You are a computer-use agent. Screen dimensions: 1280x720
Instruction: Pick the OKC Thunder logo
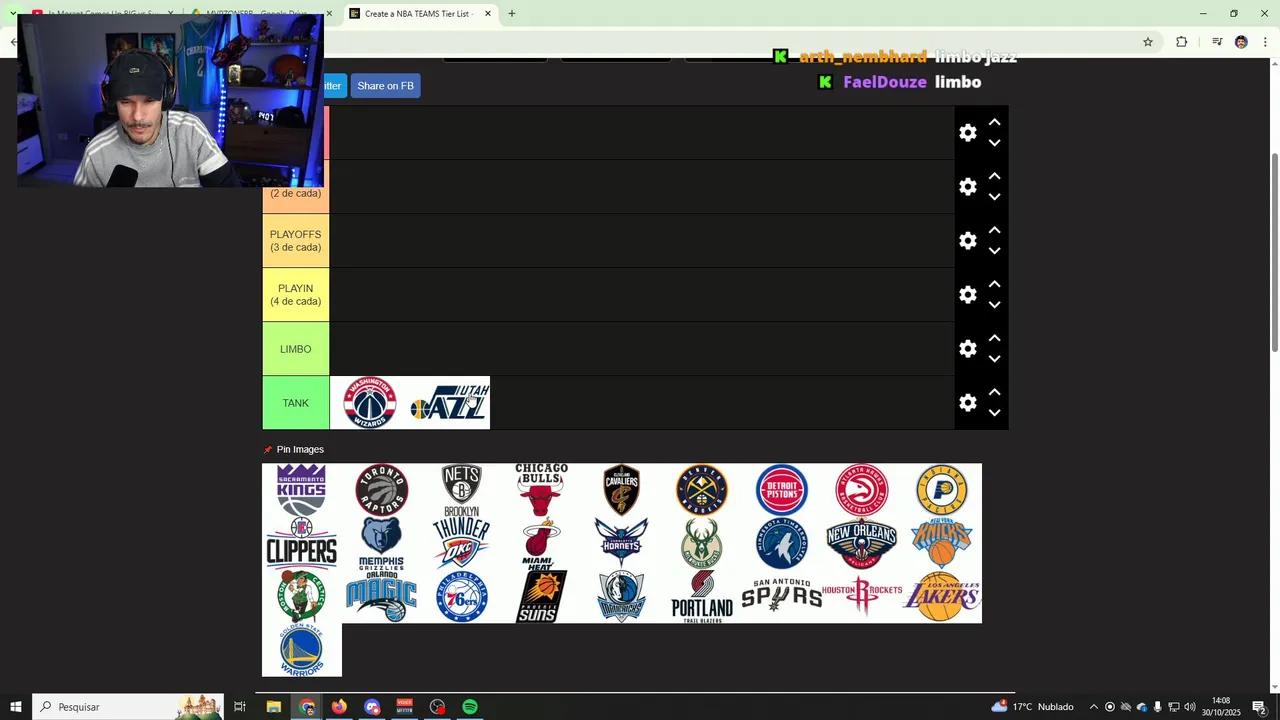click(x=462, y=543)
